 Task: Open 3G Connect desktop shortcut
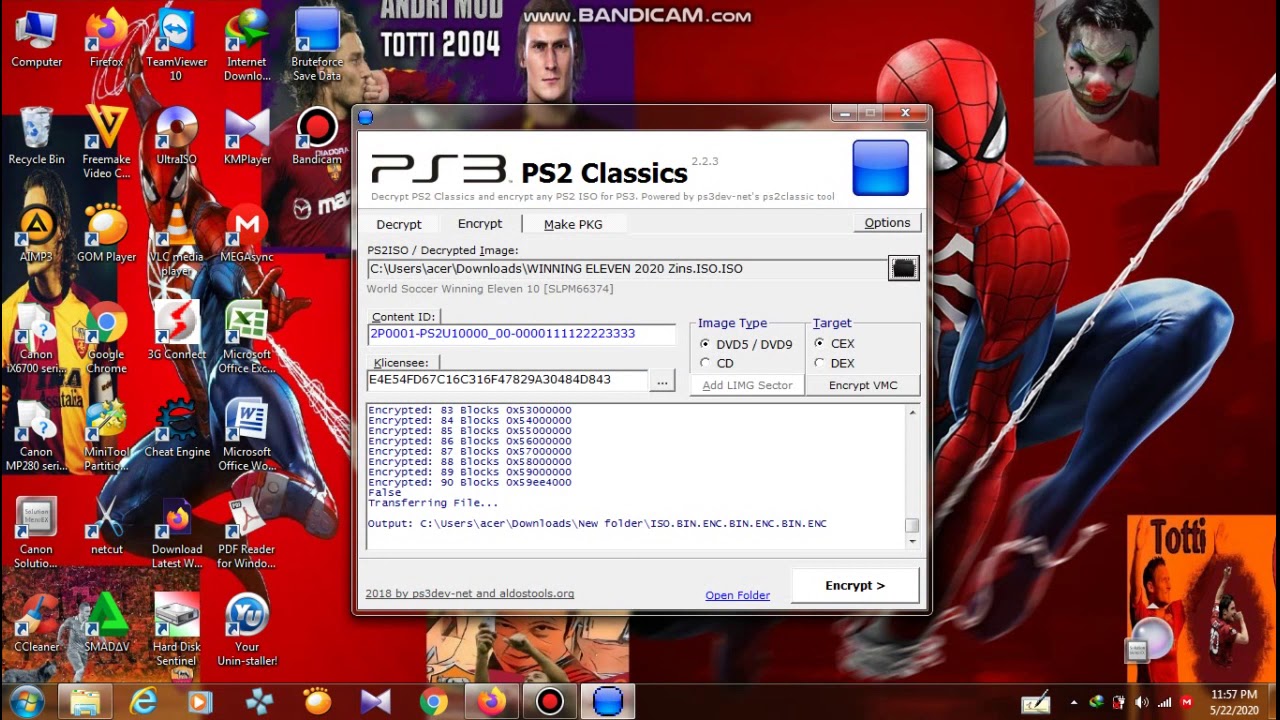click(177, 330)
